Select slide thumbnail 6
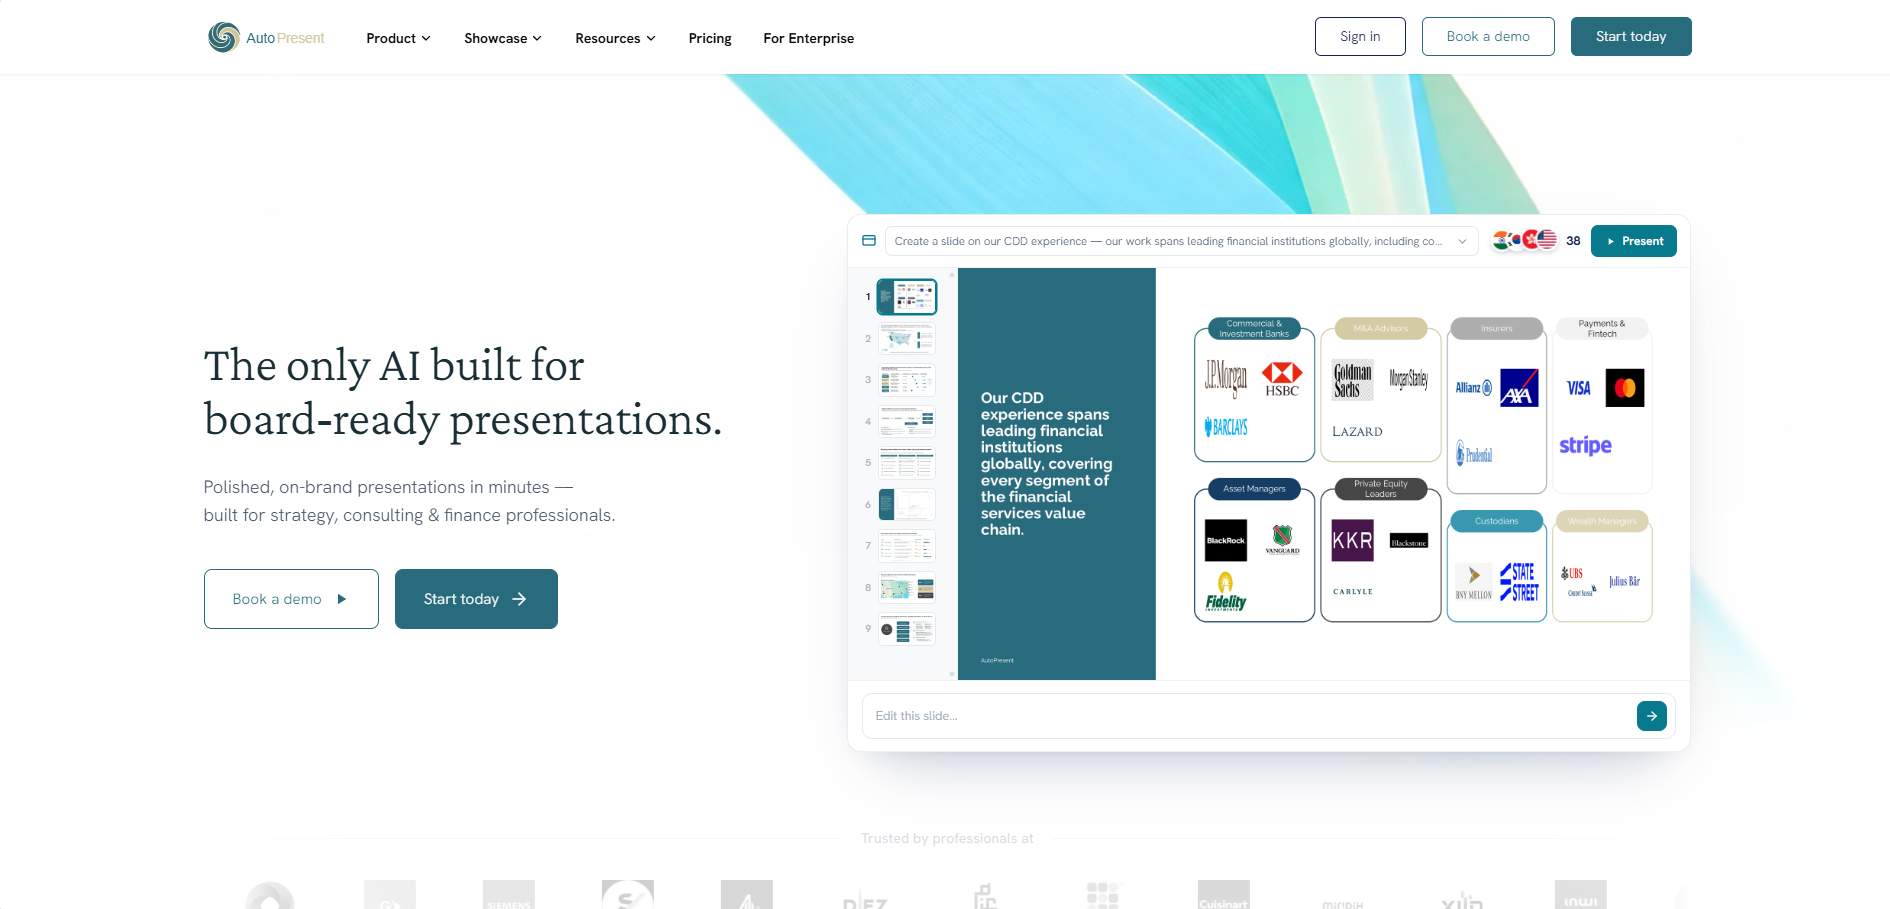This screenshot has width=1890, height=909. (907, 504)
